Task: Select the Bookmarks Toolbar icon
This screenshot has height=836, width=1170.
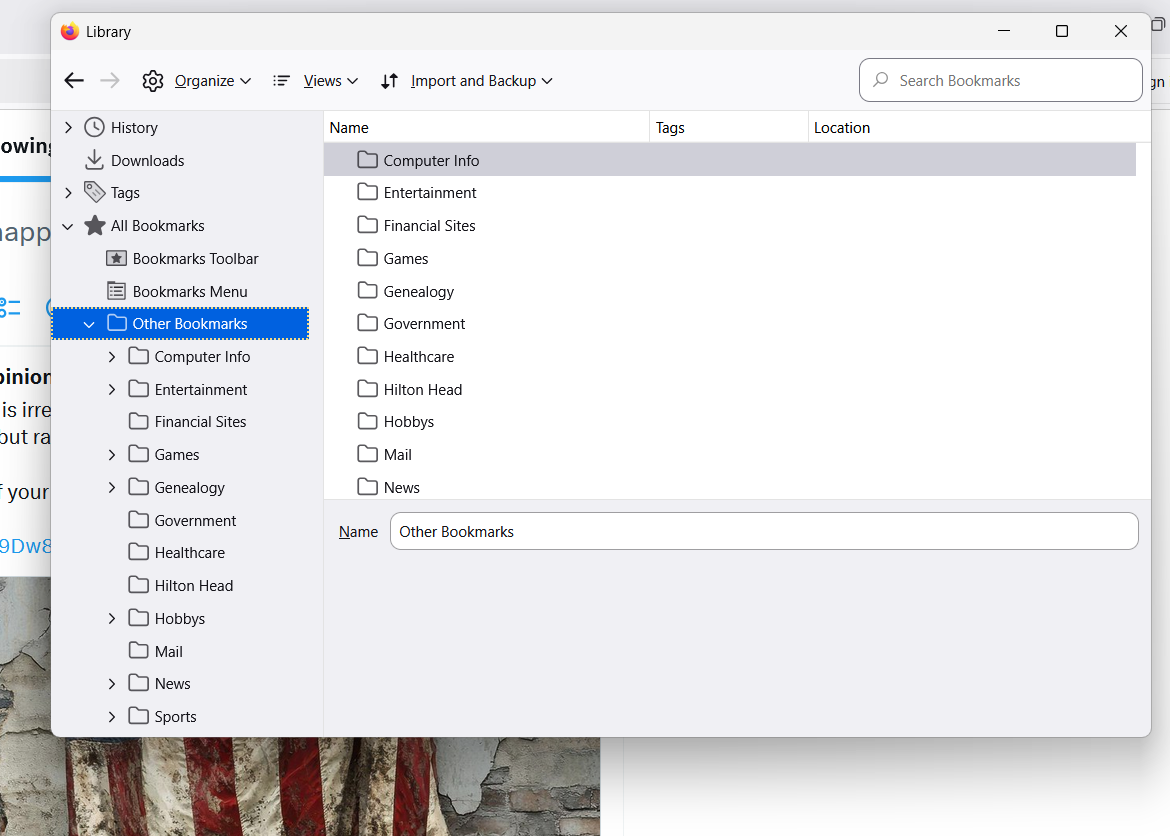Action: click(x=117, y=259)
